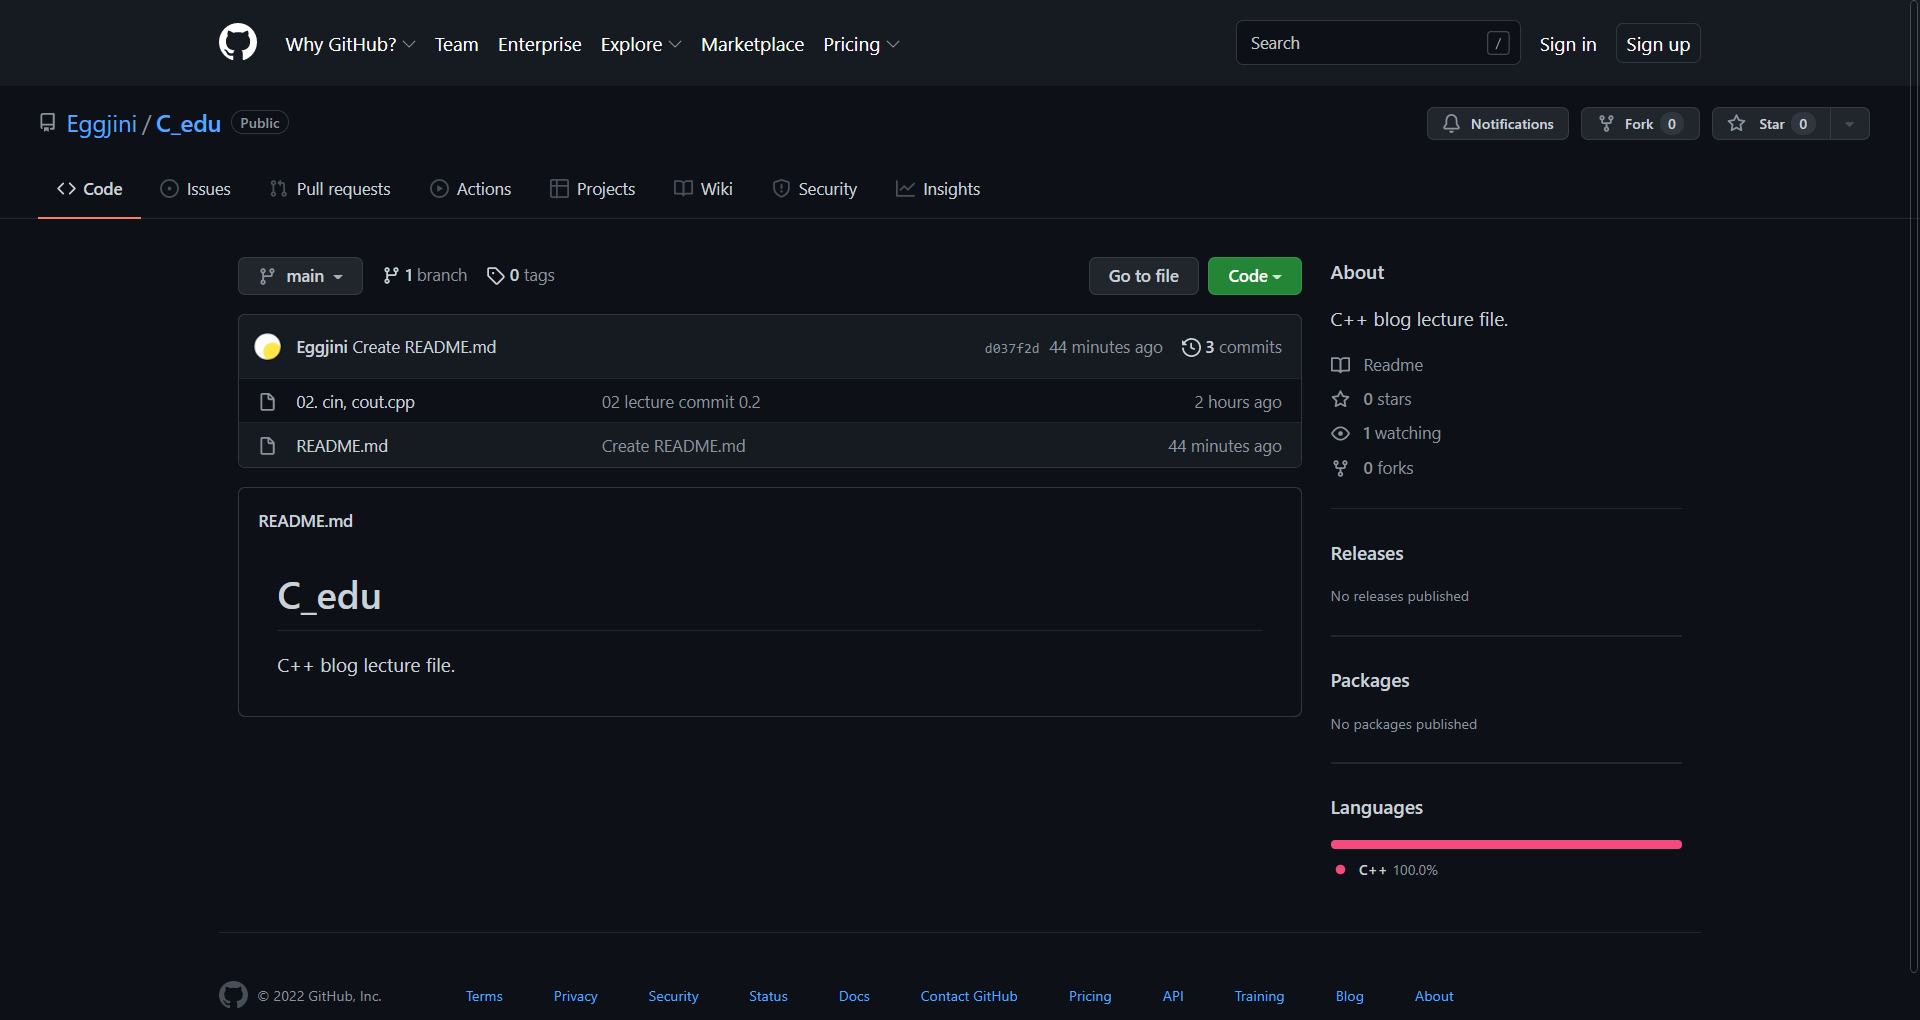1920x1020 pixels.
Task: Click the file icon for 02. cin, cout.cpp
Action: (x=267, y=402)
